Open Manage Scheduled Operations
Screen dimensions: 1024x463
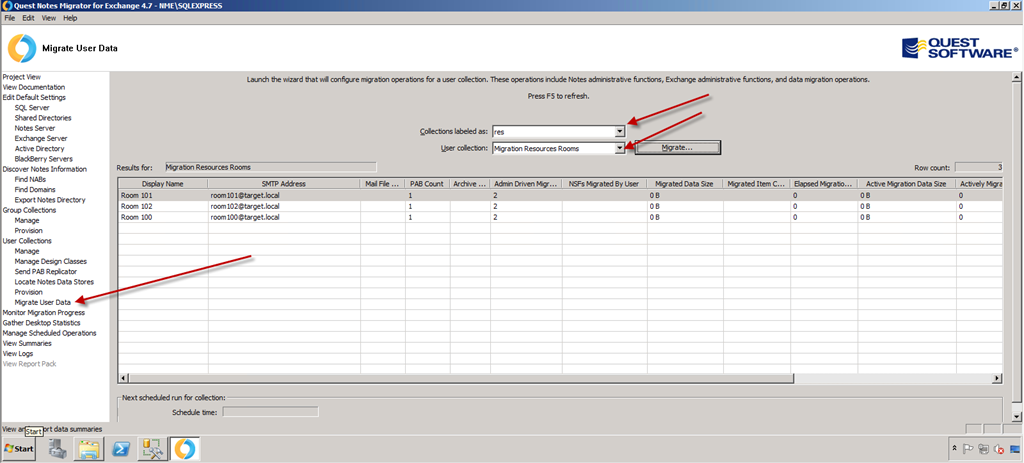click(50, 333)
